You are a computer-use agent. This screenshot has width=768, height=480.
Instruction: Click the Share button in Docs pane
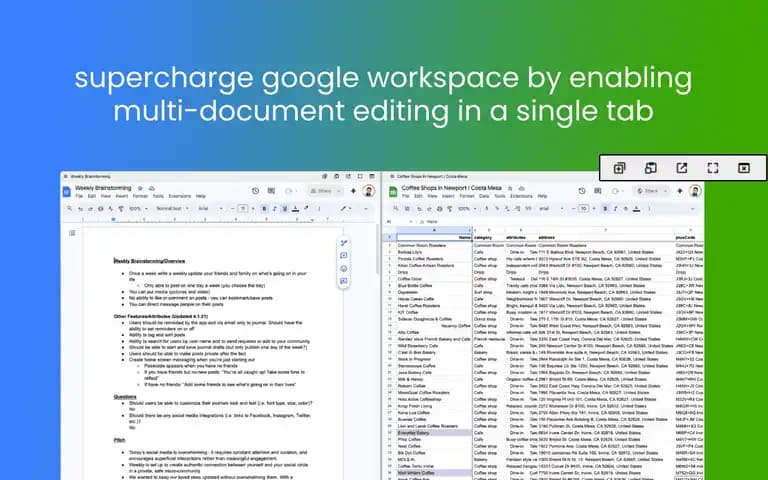(321, 191)
